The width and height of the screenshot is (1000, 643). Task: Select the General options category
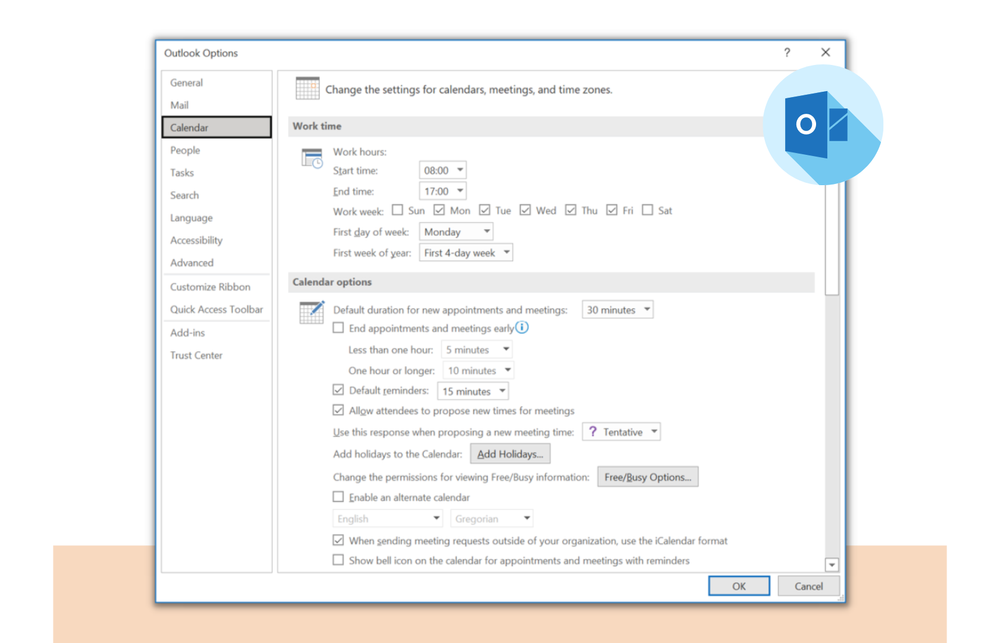(x=216, y=82)
